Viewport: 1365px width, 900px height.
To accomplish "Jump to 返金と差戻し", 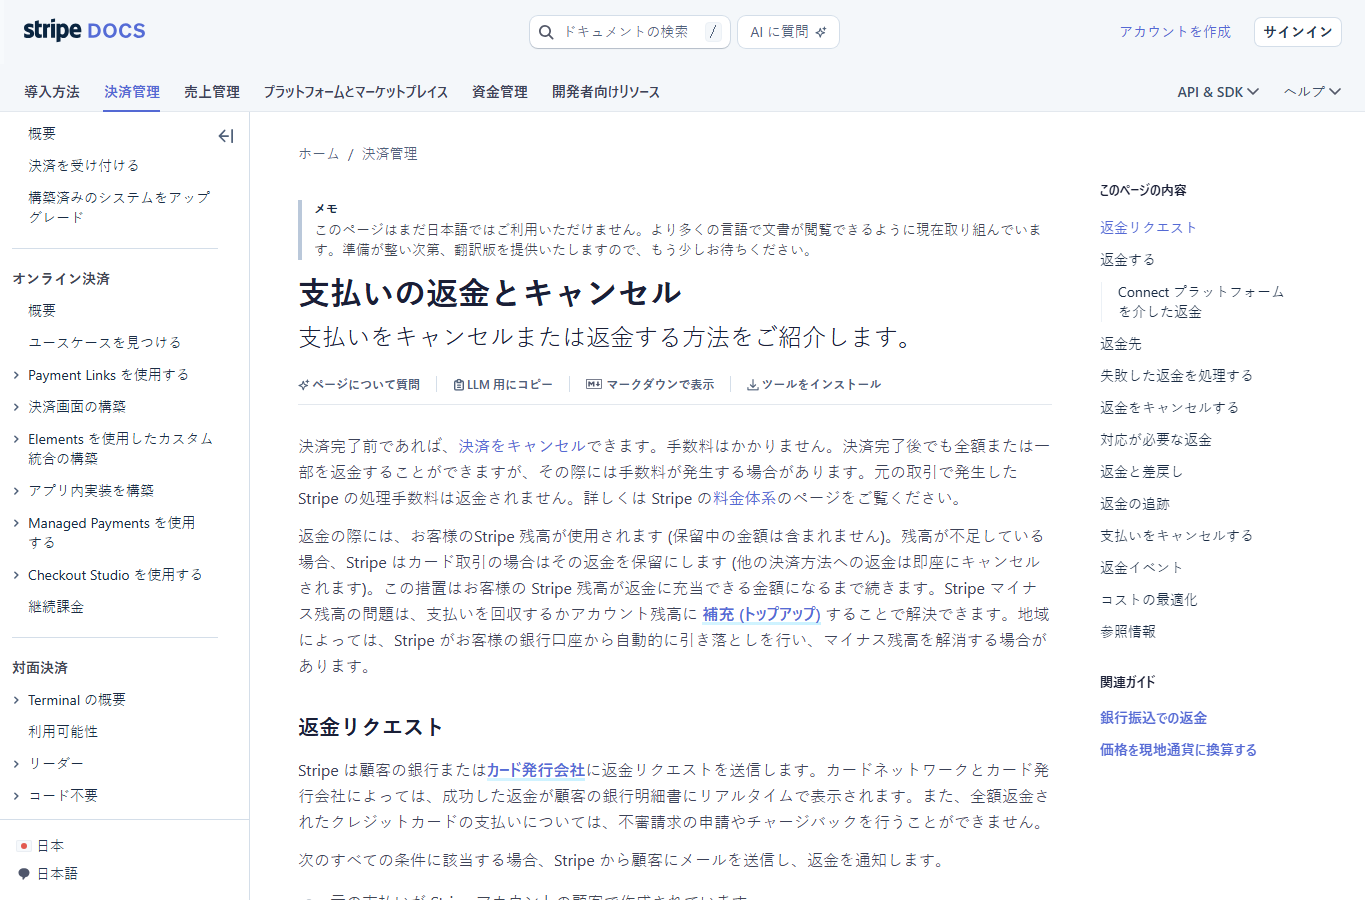I will (1141, 472).
